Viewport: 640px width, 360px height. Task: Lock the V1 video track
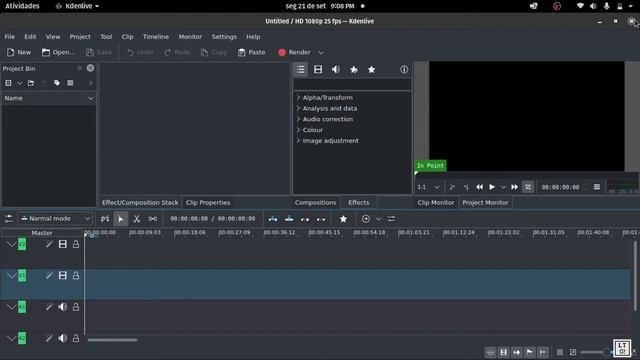pos(76,276)
